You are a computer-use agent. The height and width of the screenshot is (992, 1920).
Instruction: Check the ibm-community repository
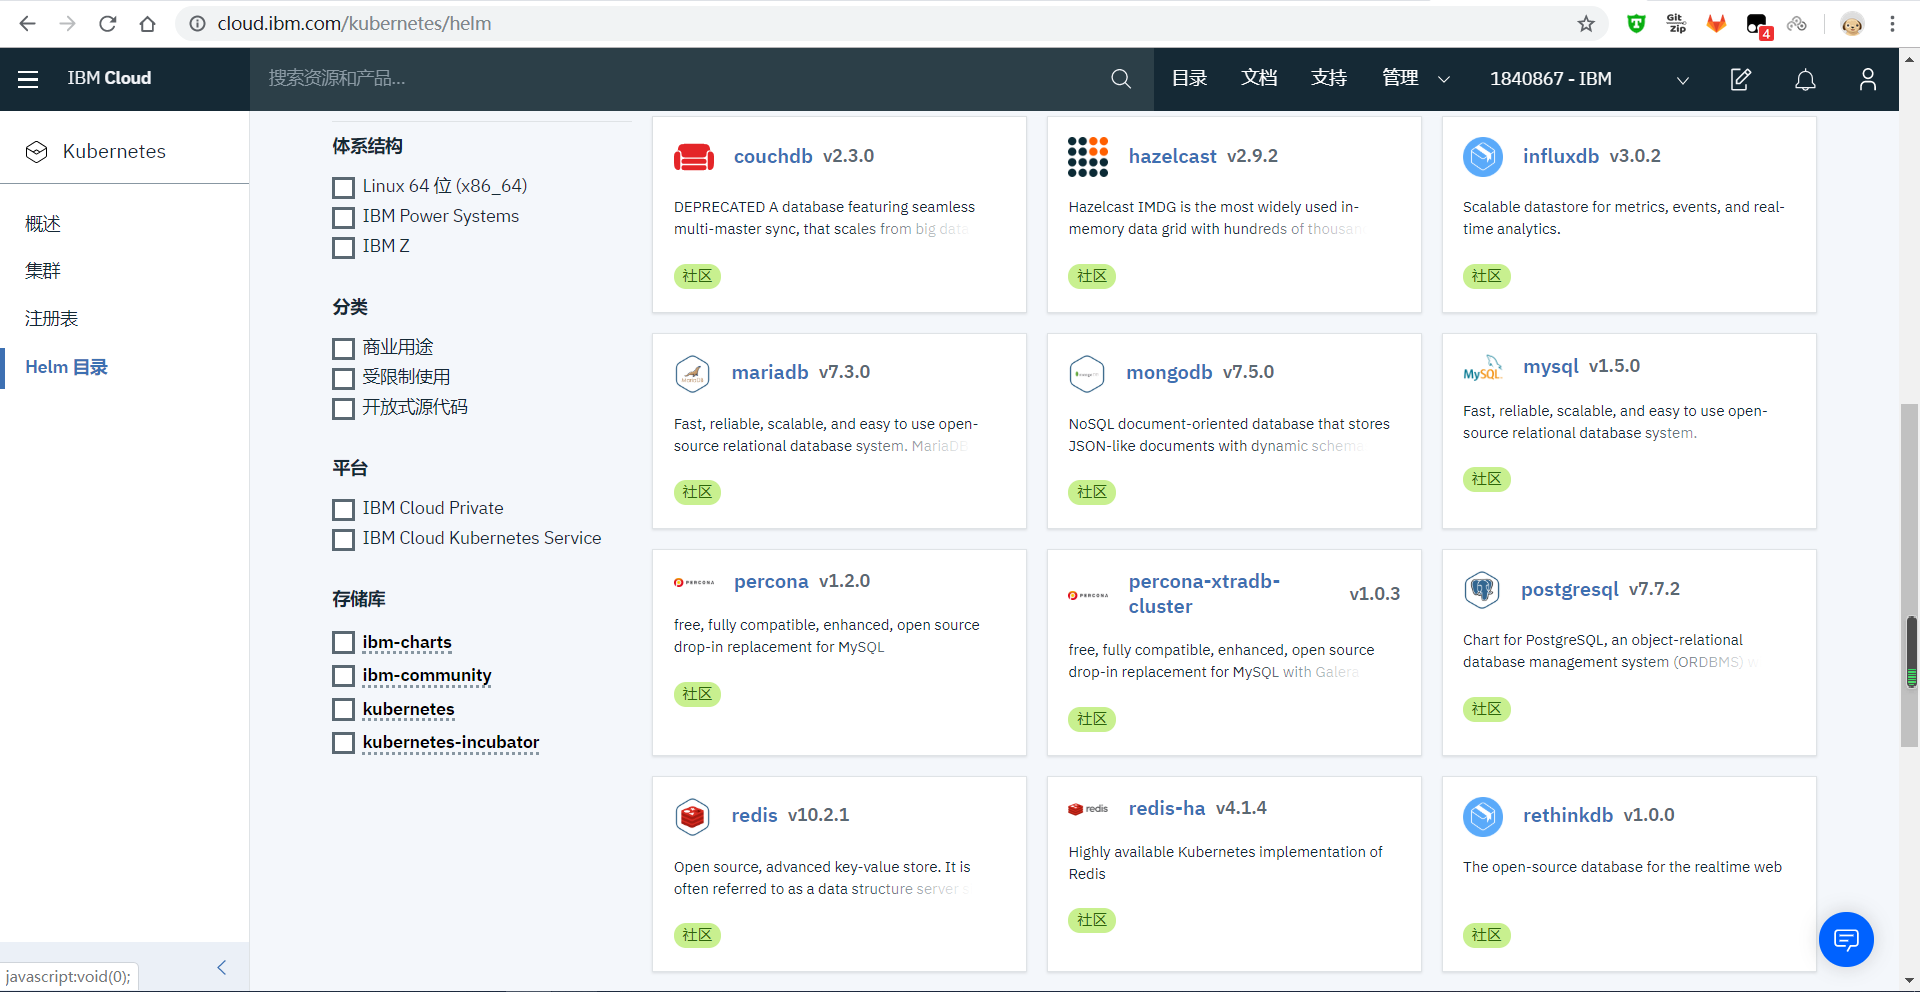click(343, 676)
